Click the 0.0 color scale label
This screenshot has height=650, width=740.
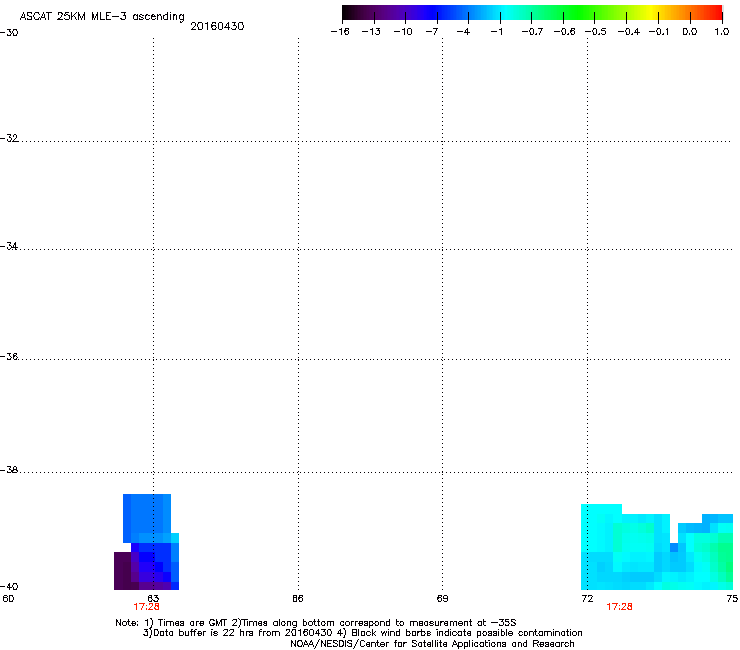690,32
